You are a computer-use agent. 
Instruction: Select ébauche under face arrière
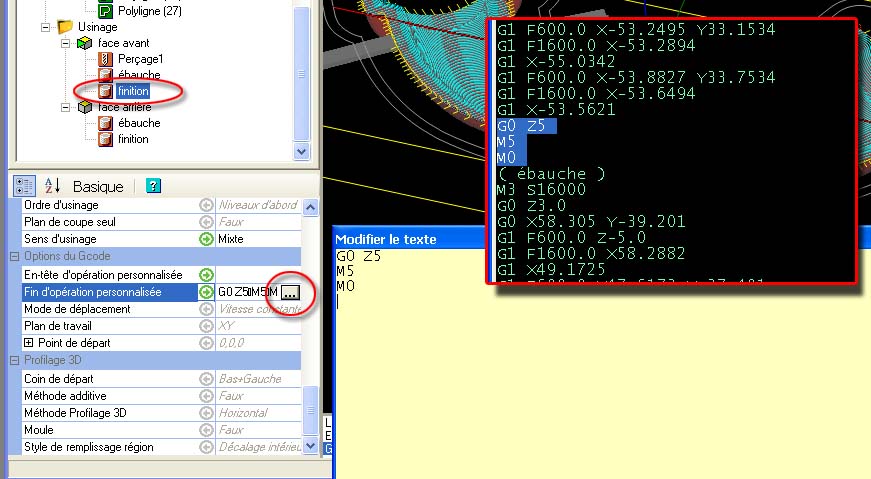[x=138, y=123]
